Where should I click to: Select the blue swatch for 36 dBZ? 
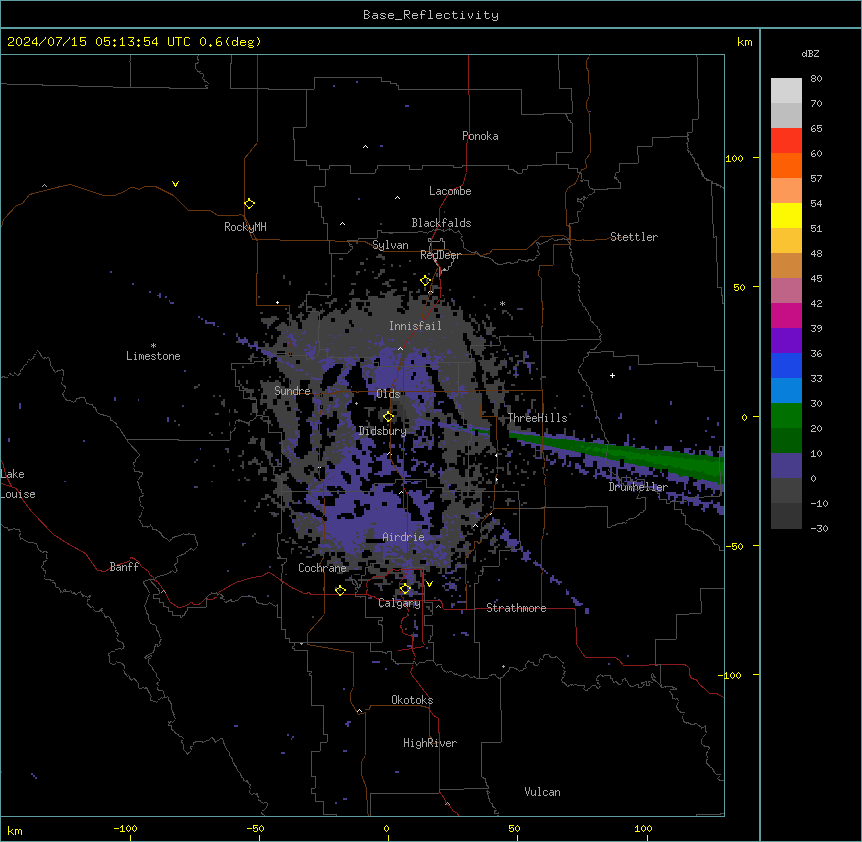(786, 365)
